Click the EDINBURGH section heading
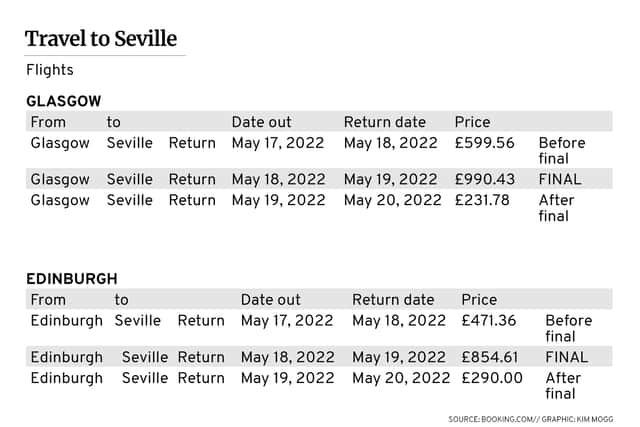The width and height of the screenshot is (640, 427). 72,279
